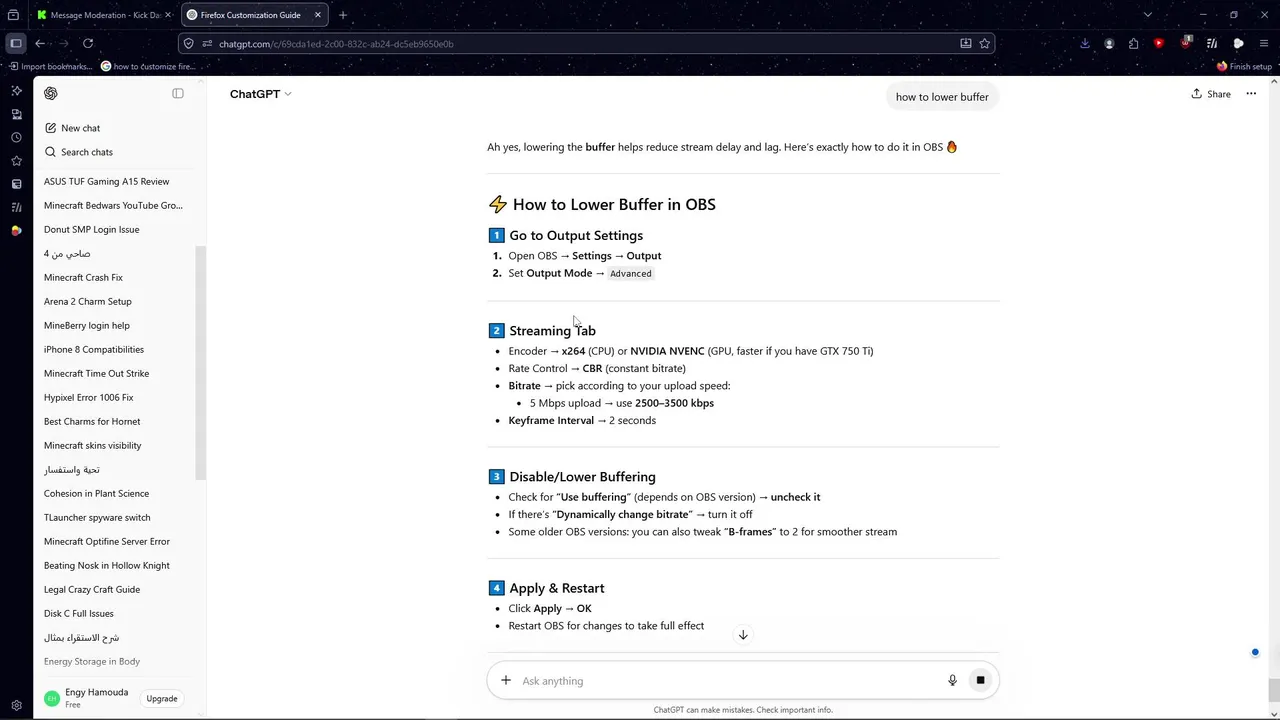The height and width of the screenshot is (720, 1280).
Task: Click the Upgrade plan button
Action: [162, 698]
